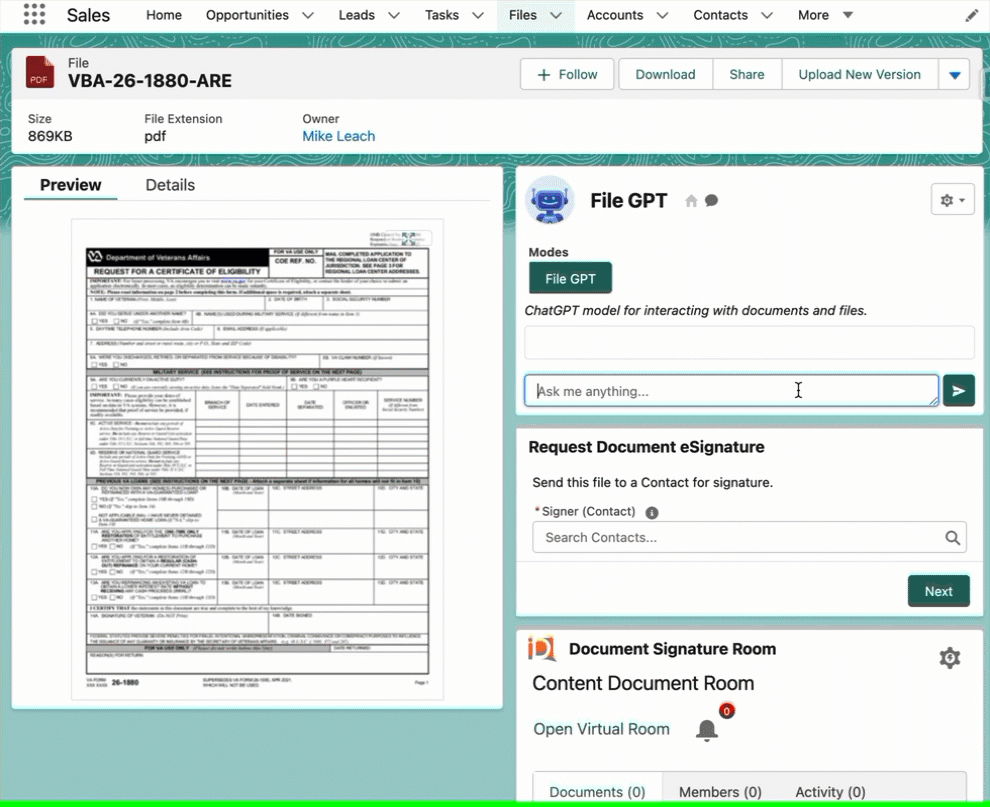Click Upload New Version
The width and height of the screenshot is (990, 807).
tap(859, 75)
